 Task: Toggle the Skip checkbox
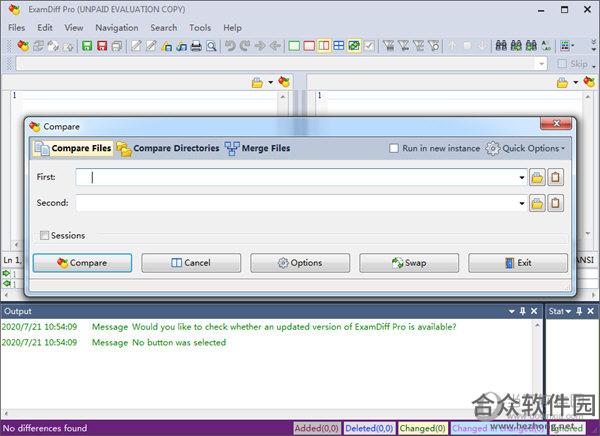(x=562, y=64)
